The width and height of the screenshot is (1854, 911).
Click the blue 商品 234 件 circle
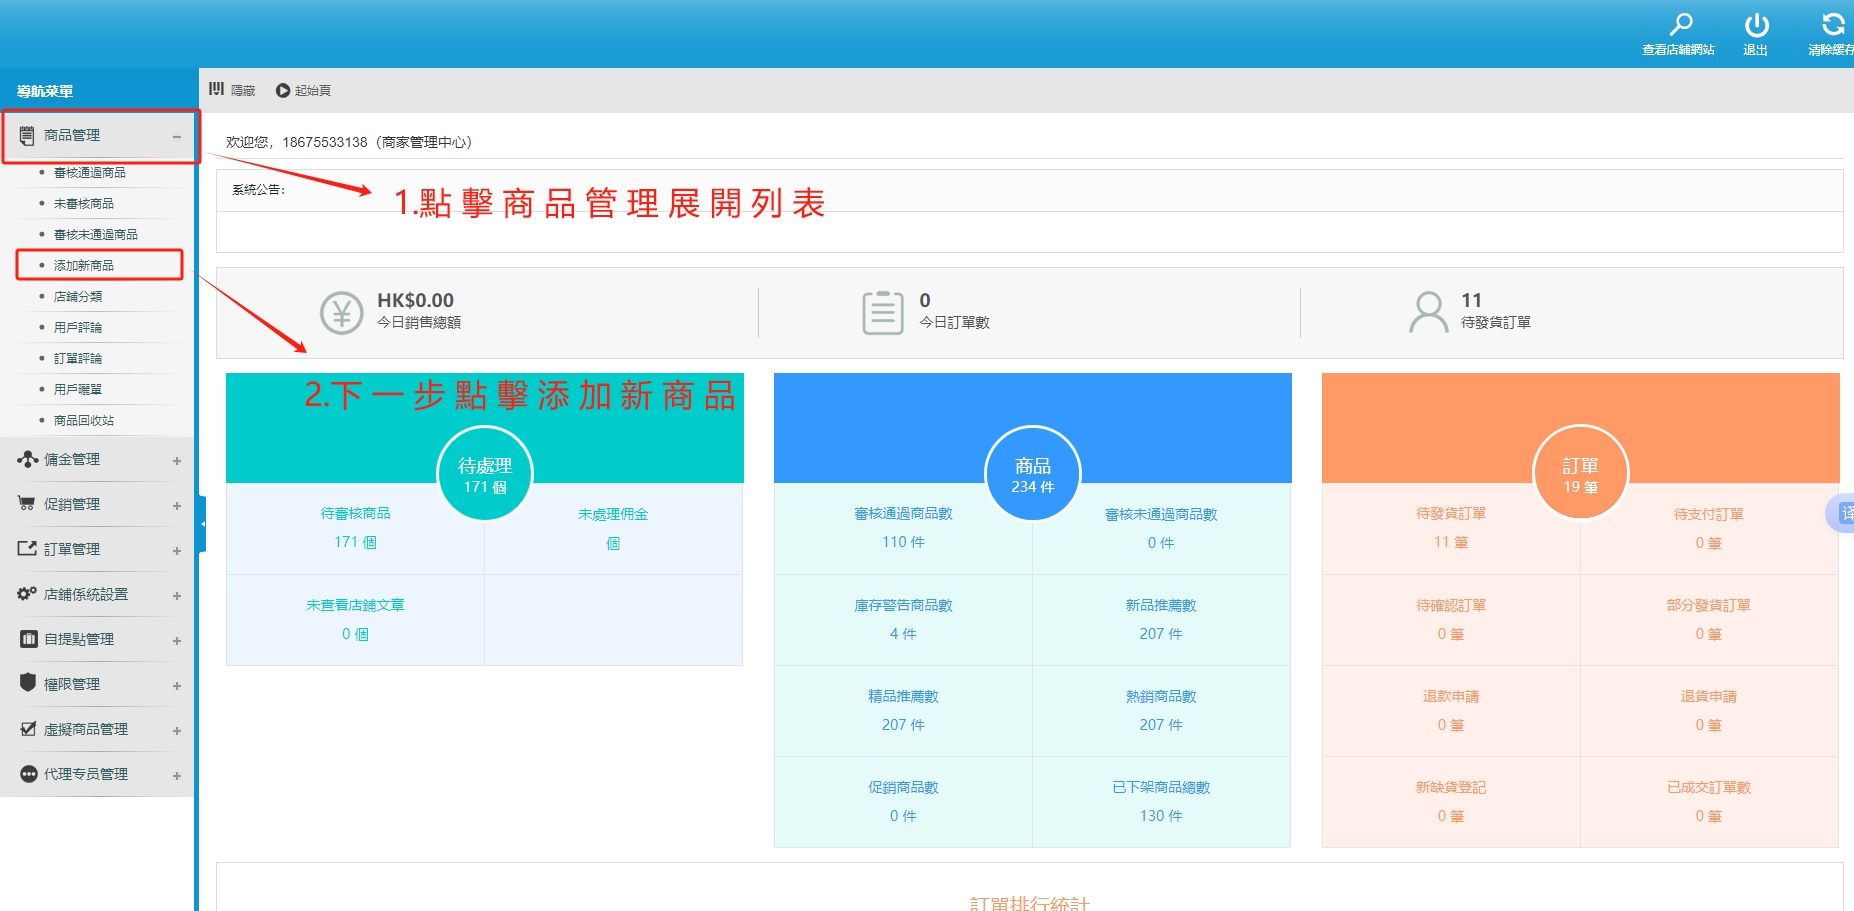pos(1033,474)
